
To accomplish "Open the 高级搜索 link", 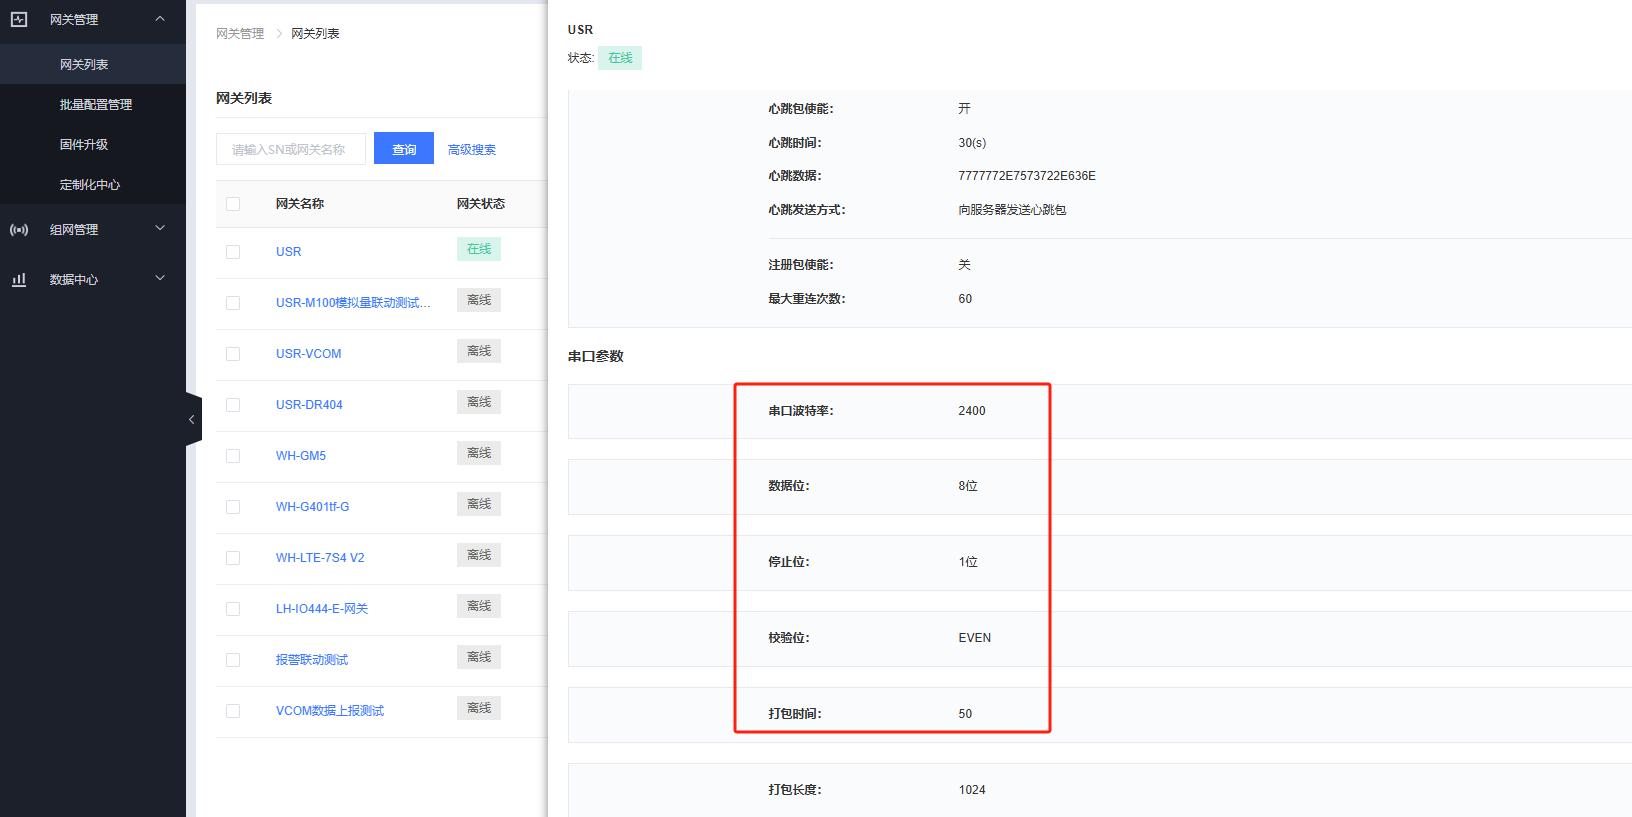I will 472,150.
